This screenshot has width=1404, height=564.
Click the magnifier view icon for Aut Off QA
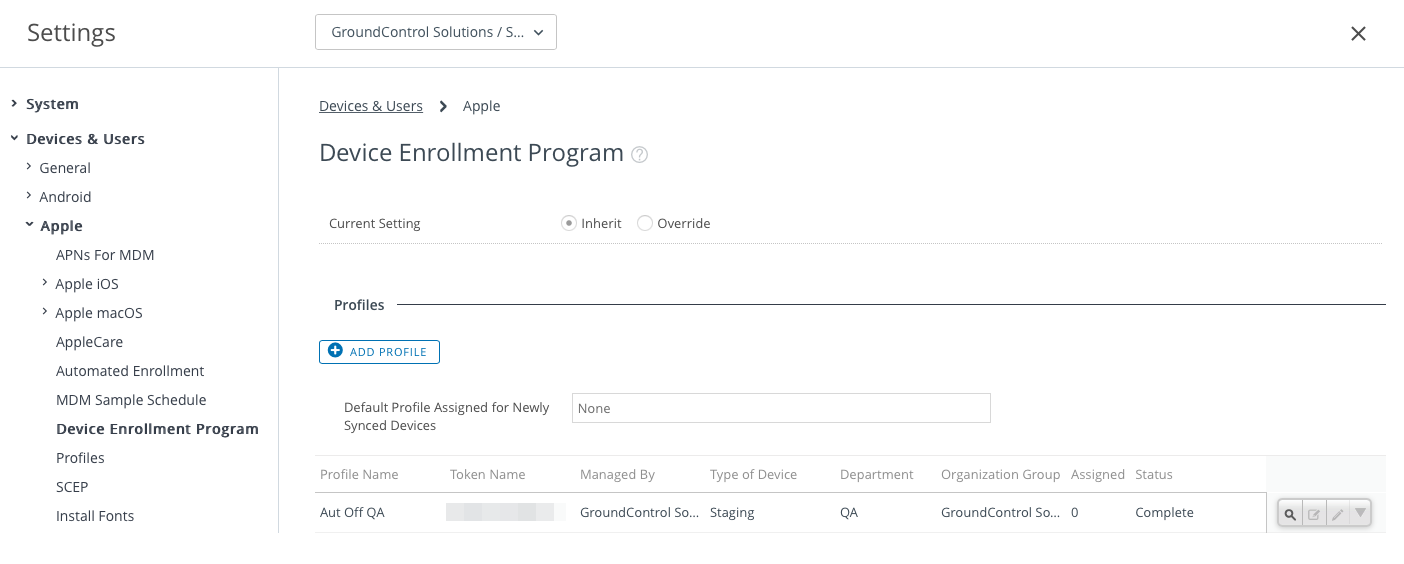point(1290,514)
